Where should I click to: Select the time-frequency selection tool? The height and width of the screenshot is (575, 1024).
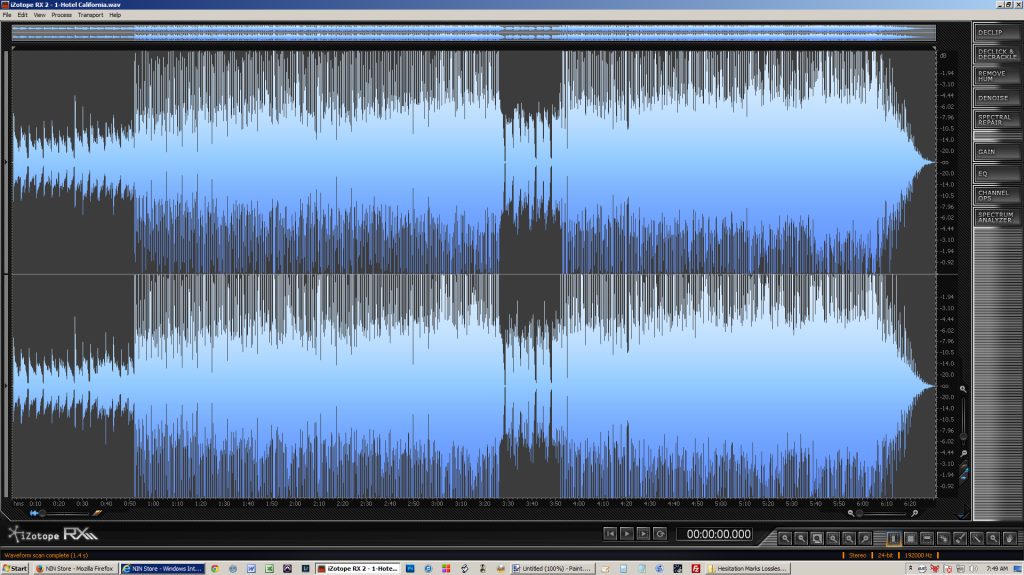[910, 538]
